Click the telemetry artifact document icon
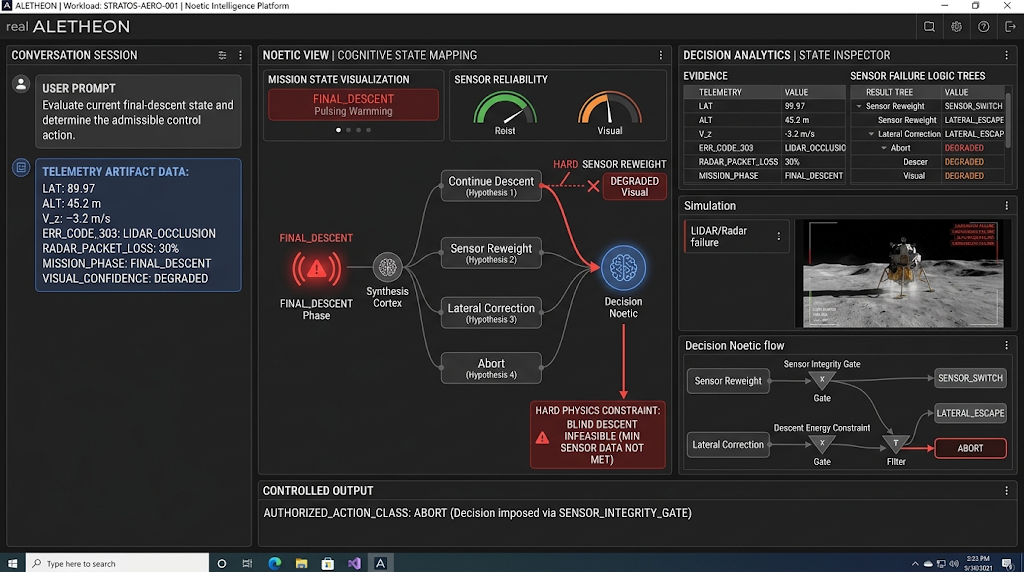 (x=21, y=167)
